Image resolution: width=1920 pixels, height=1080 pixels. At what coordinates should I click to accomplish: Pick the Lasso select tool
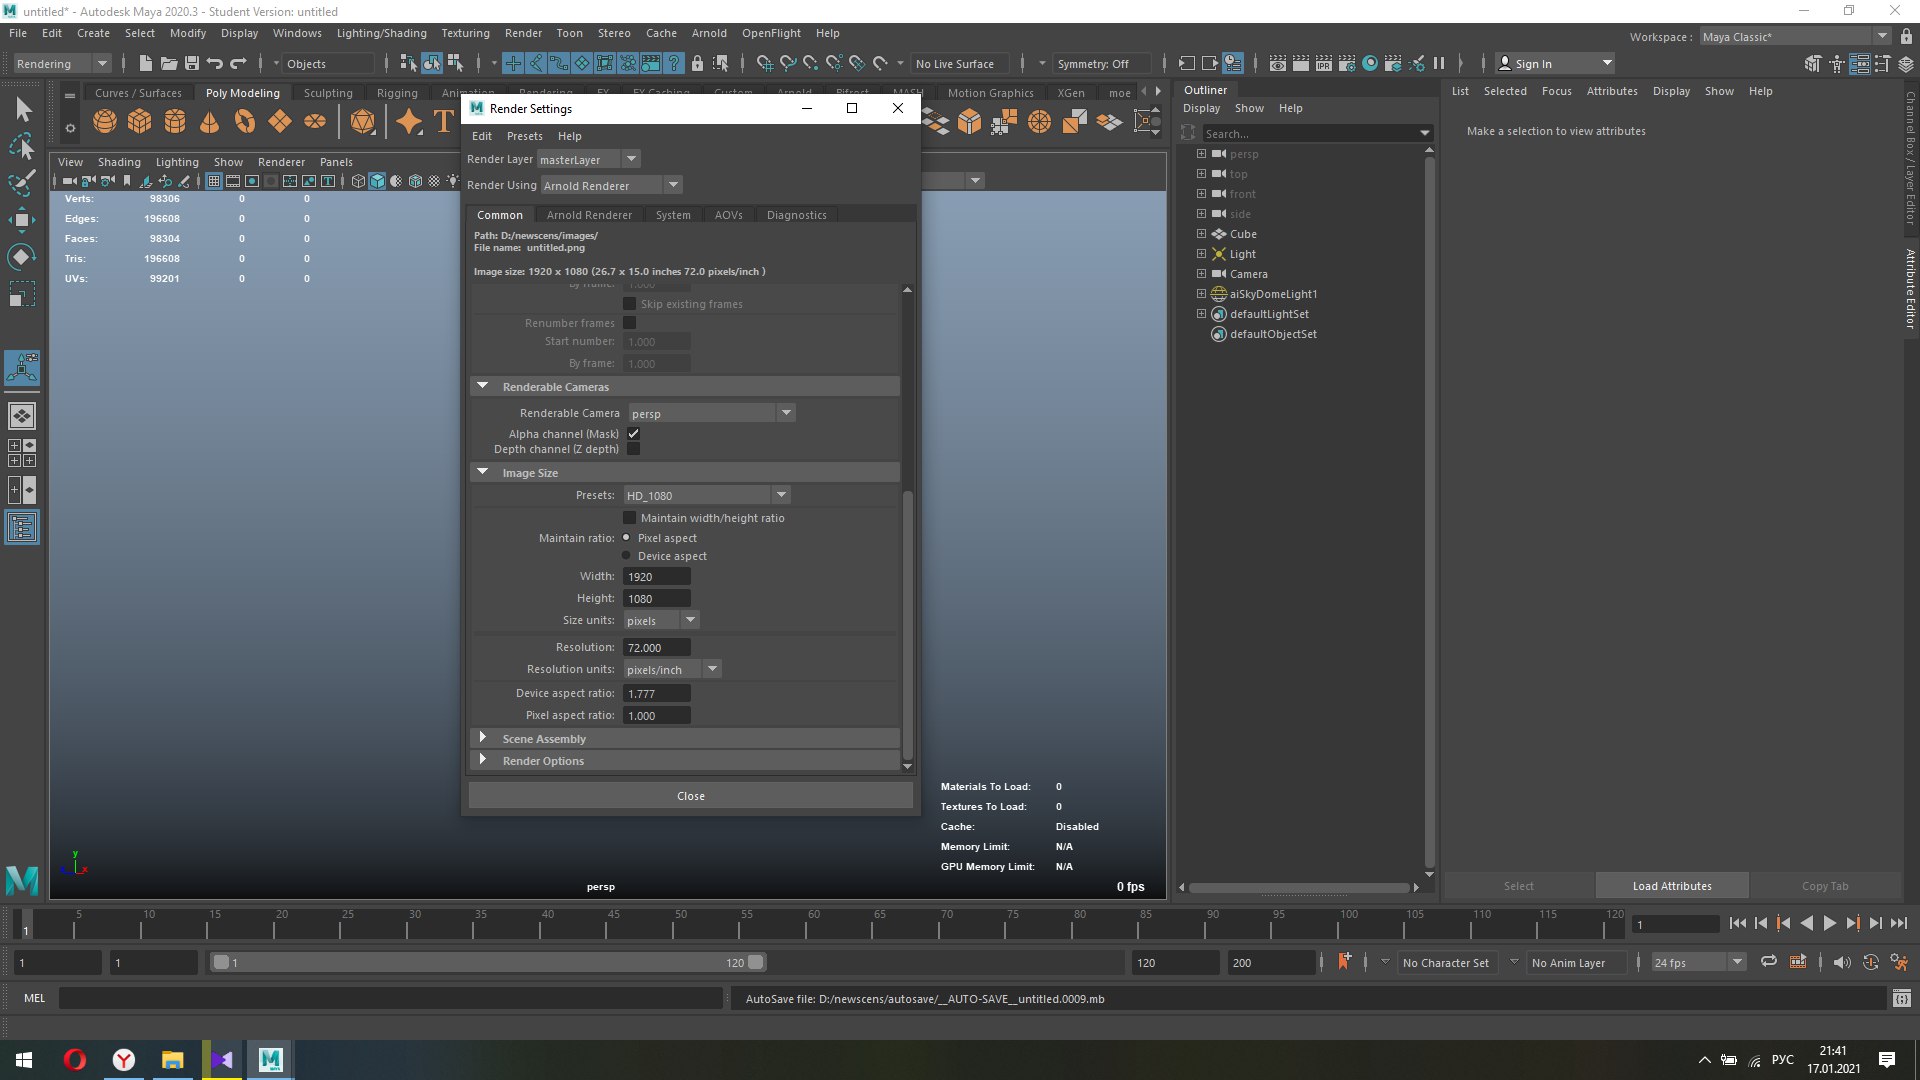(22, 147)
